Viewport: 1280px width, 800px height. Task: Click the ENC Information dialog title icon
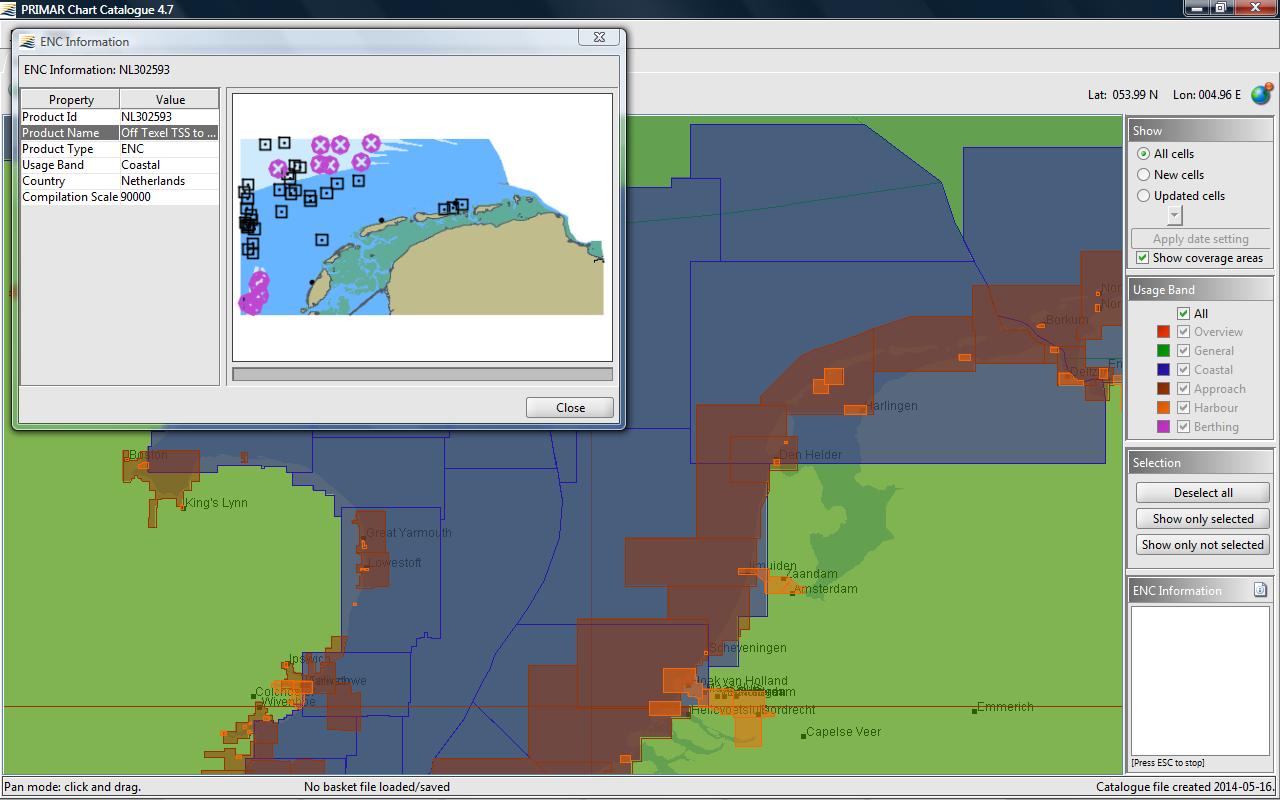[x=27, y=41]
